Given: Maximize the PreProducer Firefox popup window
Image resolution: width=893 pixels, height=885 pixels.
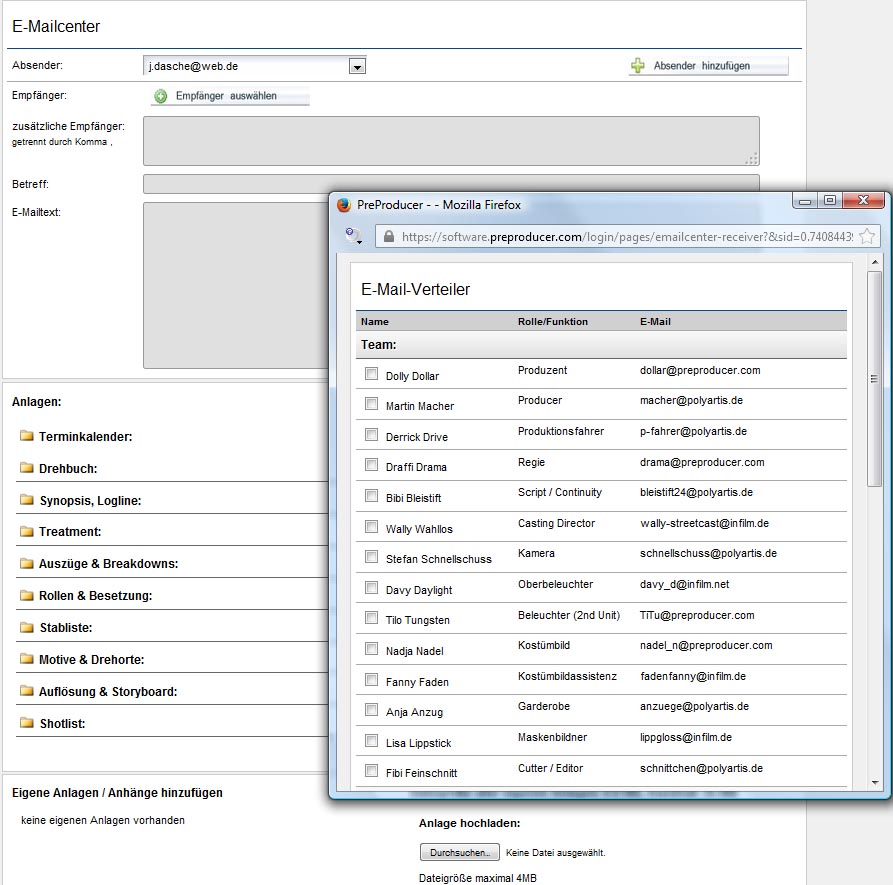Looking at the screenshot, I should tap(830, 200).
